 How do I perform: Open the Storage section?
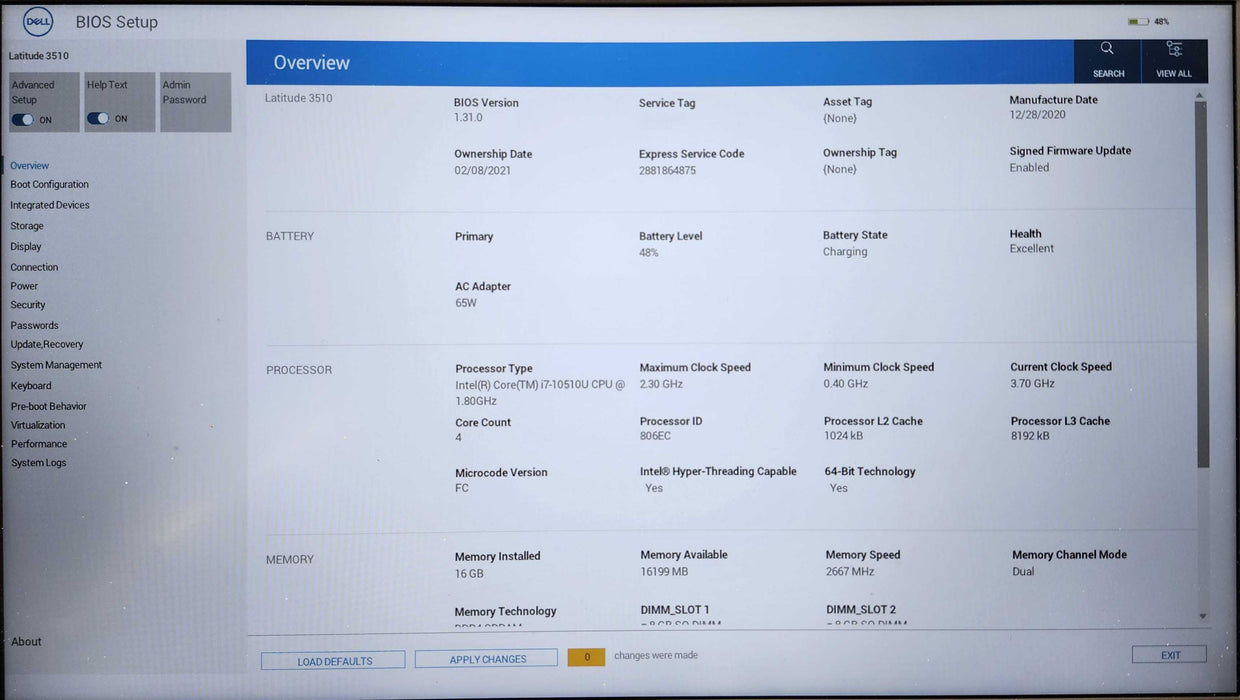pyautogui.click(x=25, y=225)
